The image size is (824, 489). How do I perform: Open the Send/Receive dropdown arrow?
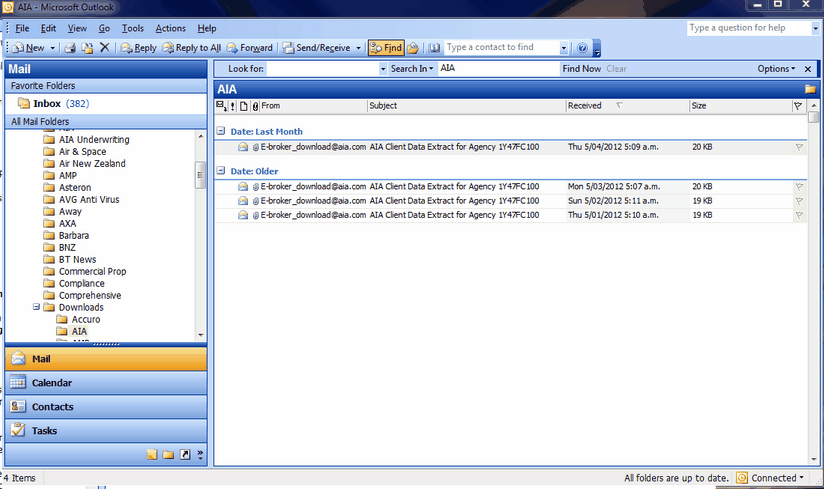click(358, 48)
